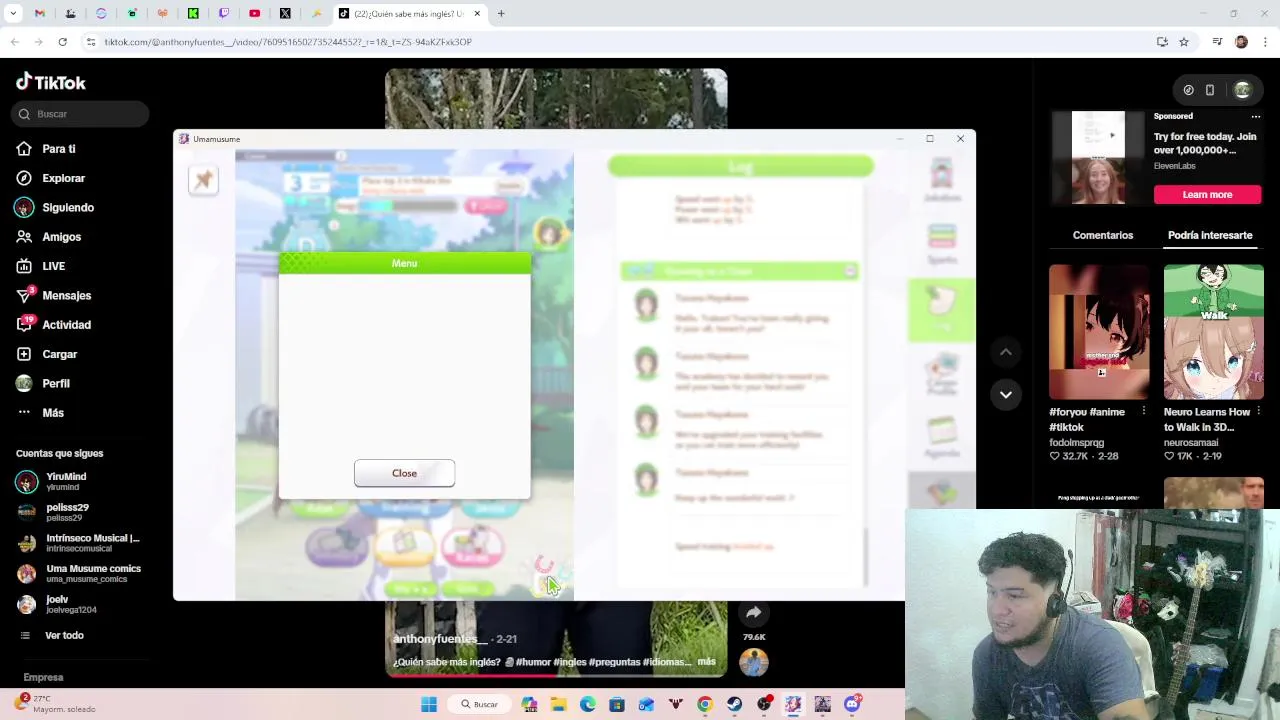Click the Buscar search field in TikTok
The height and width of the screenshot is (720, 1280).
(81, 114)
